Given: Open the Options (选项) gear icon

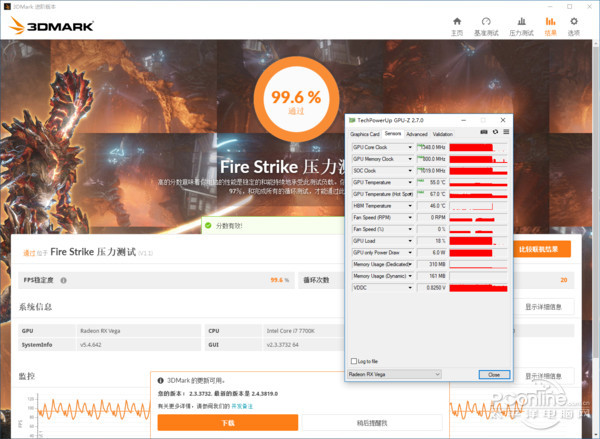Looking at the screenshot, I should 573,21.
